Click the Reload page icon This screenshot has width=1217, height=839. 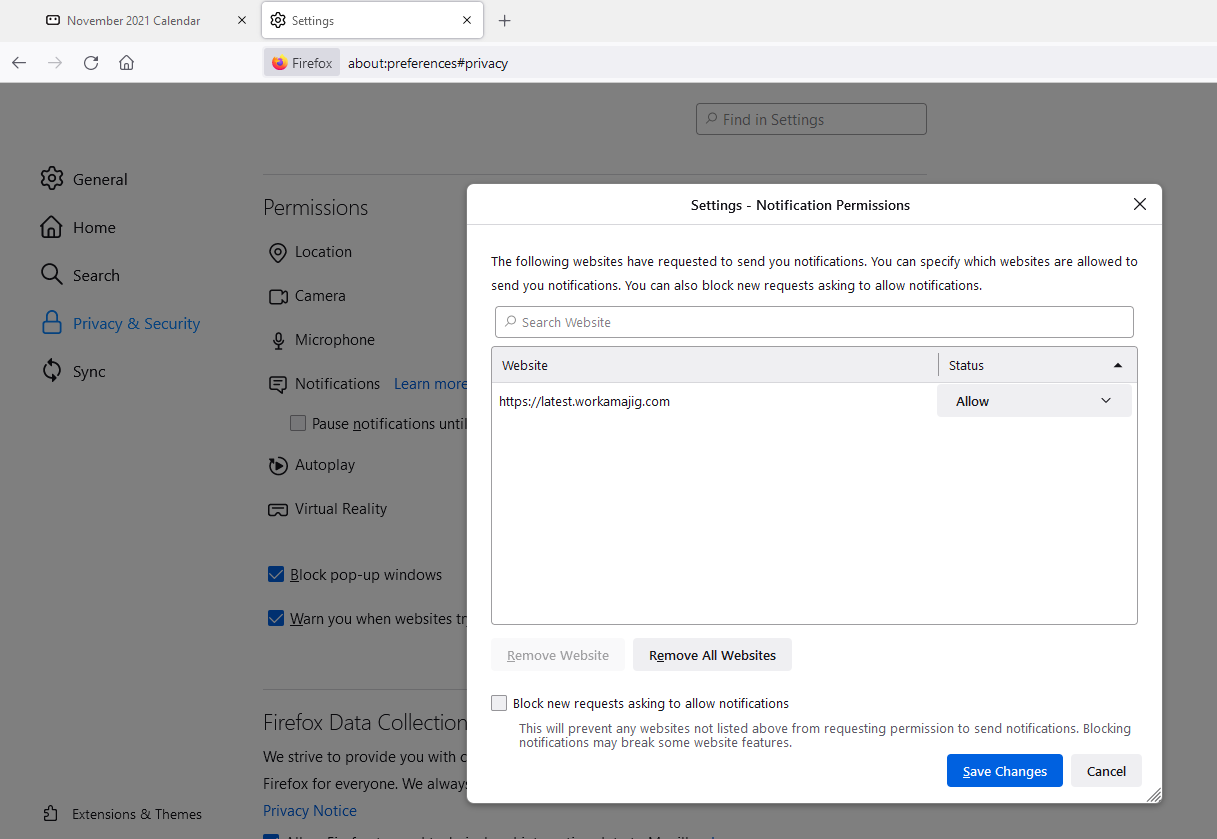pyautogui.click(x=91, y=63)
